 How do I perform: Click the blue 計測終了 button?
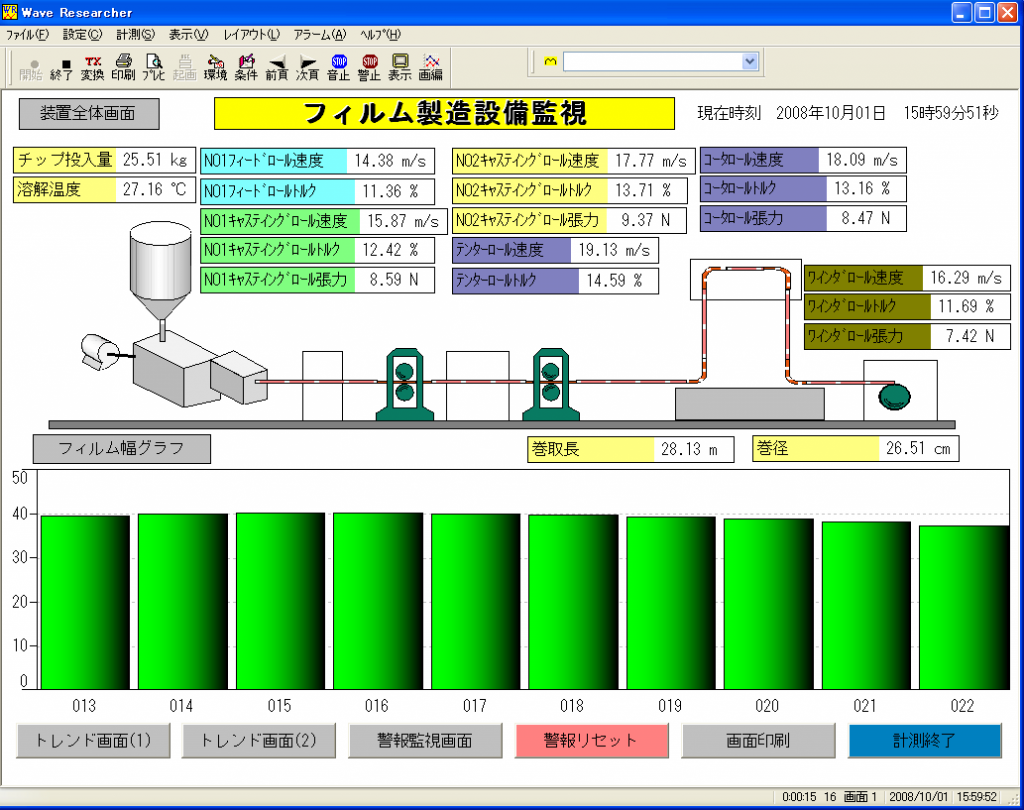925,741
